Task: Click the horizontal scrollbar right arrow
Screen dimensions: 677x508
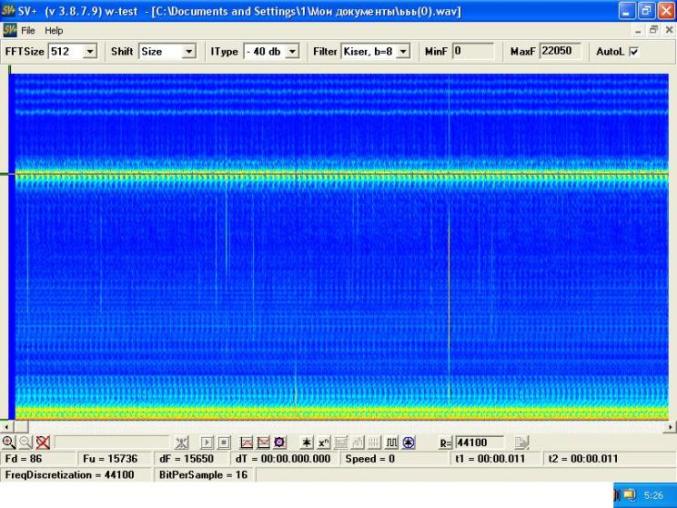Action: coord(670,426)
